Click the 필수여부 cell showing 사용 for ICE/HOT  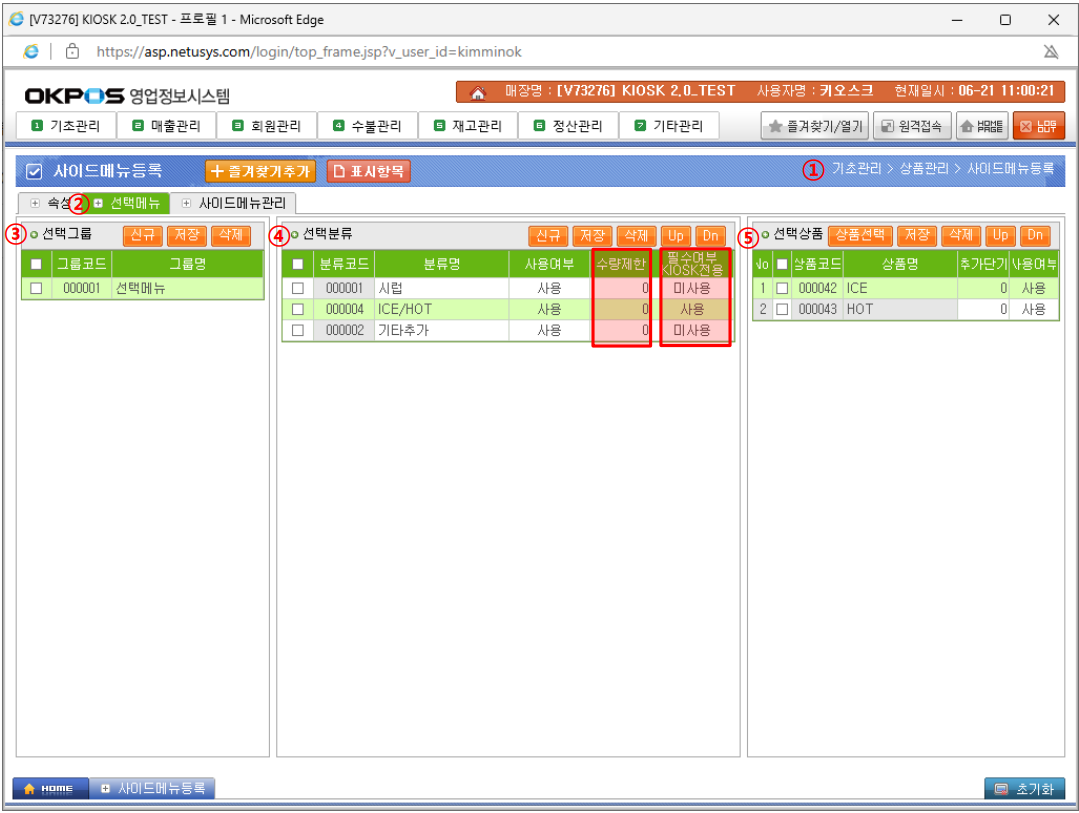click(x=692, y=309)
